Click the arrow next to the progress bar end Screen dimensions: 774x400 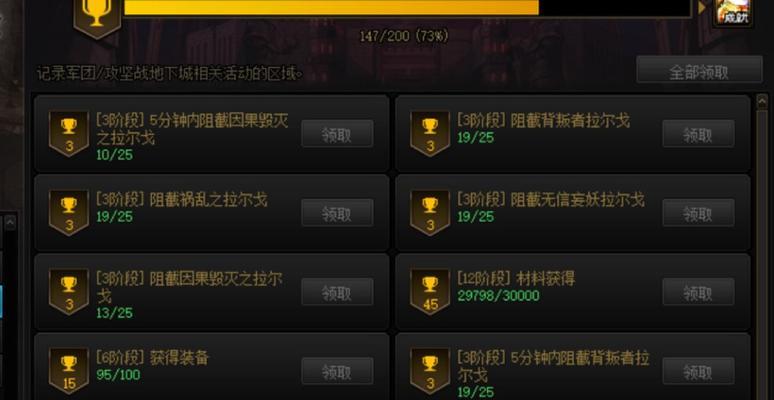point(702,7)
